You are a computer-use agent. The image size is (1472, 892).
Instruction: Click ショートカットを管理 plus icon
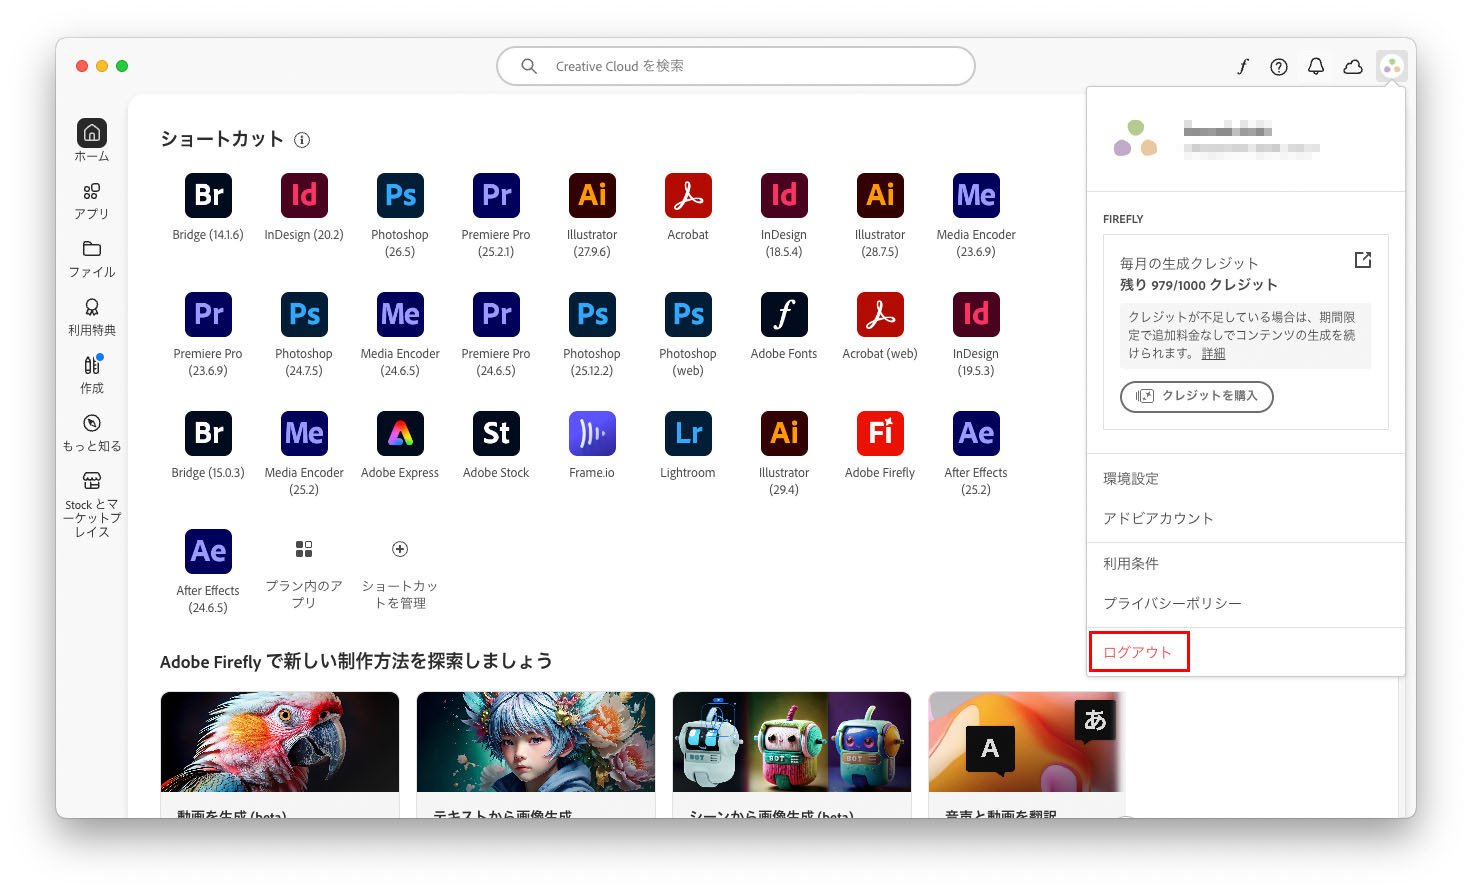pos(400,549)
